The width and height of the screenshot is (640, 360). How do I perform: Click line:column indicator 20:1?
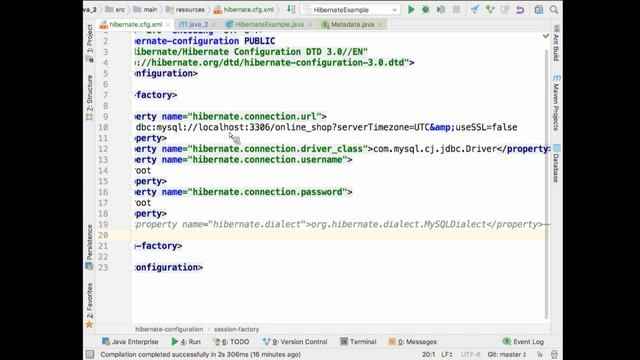(428, 354)
